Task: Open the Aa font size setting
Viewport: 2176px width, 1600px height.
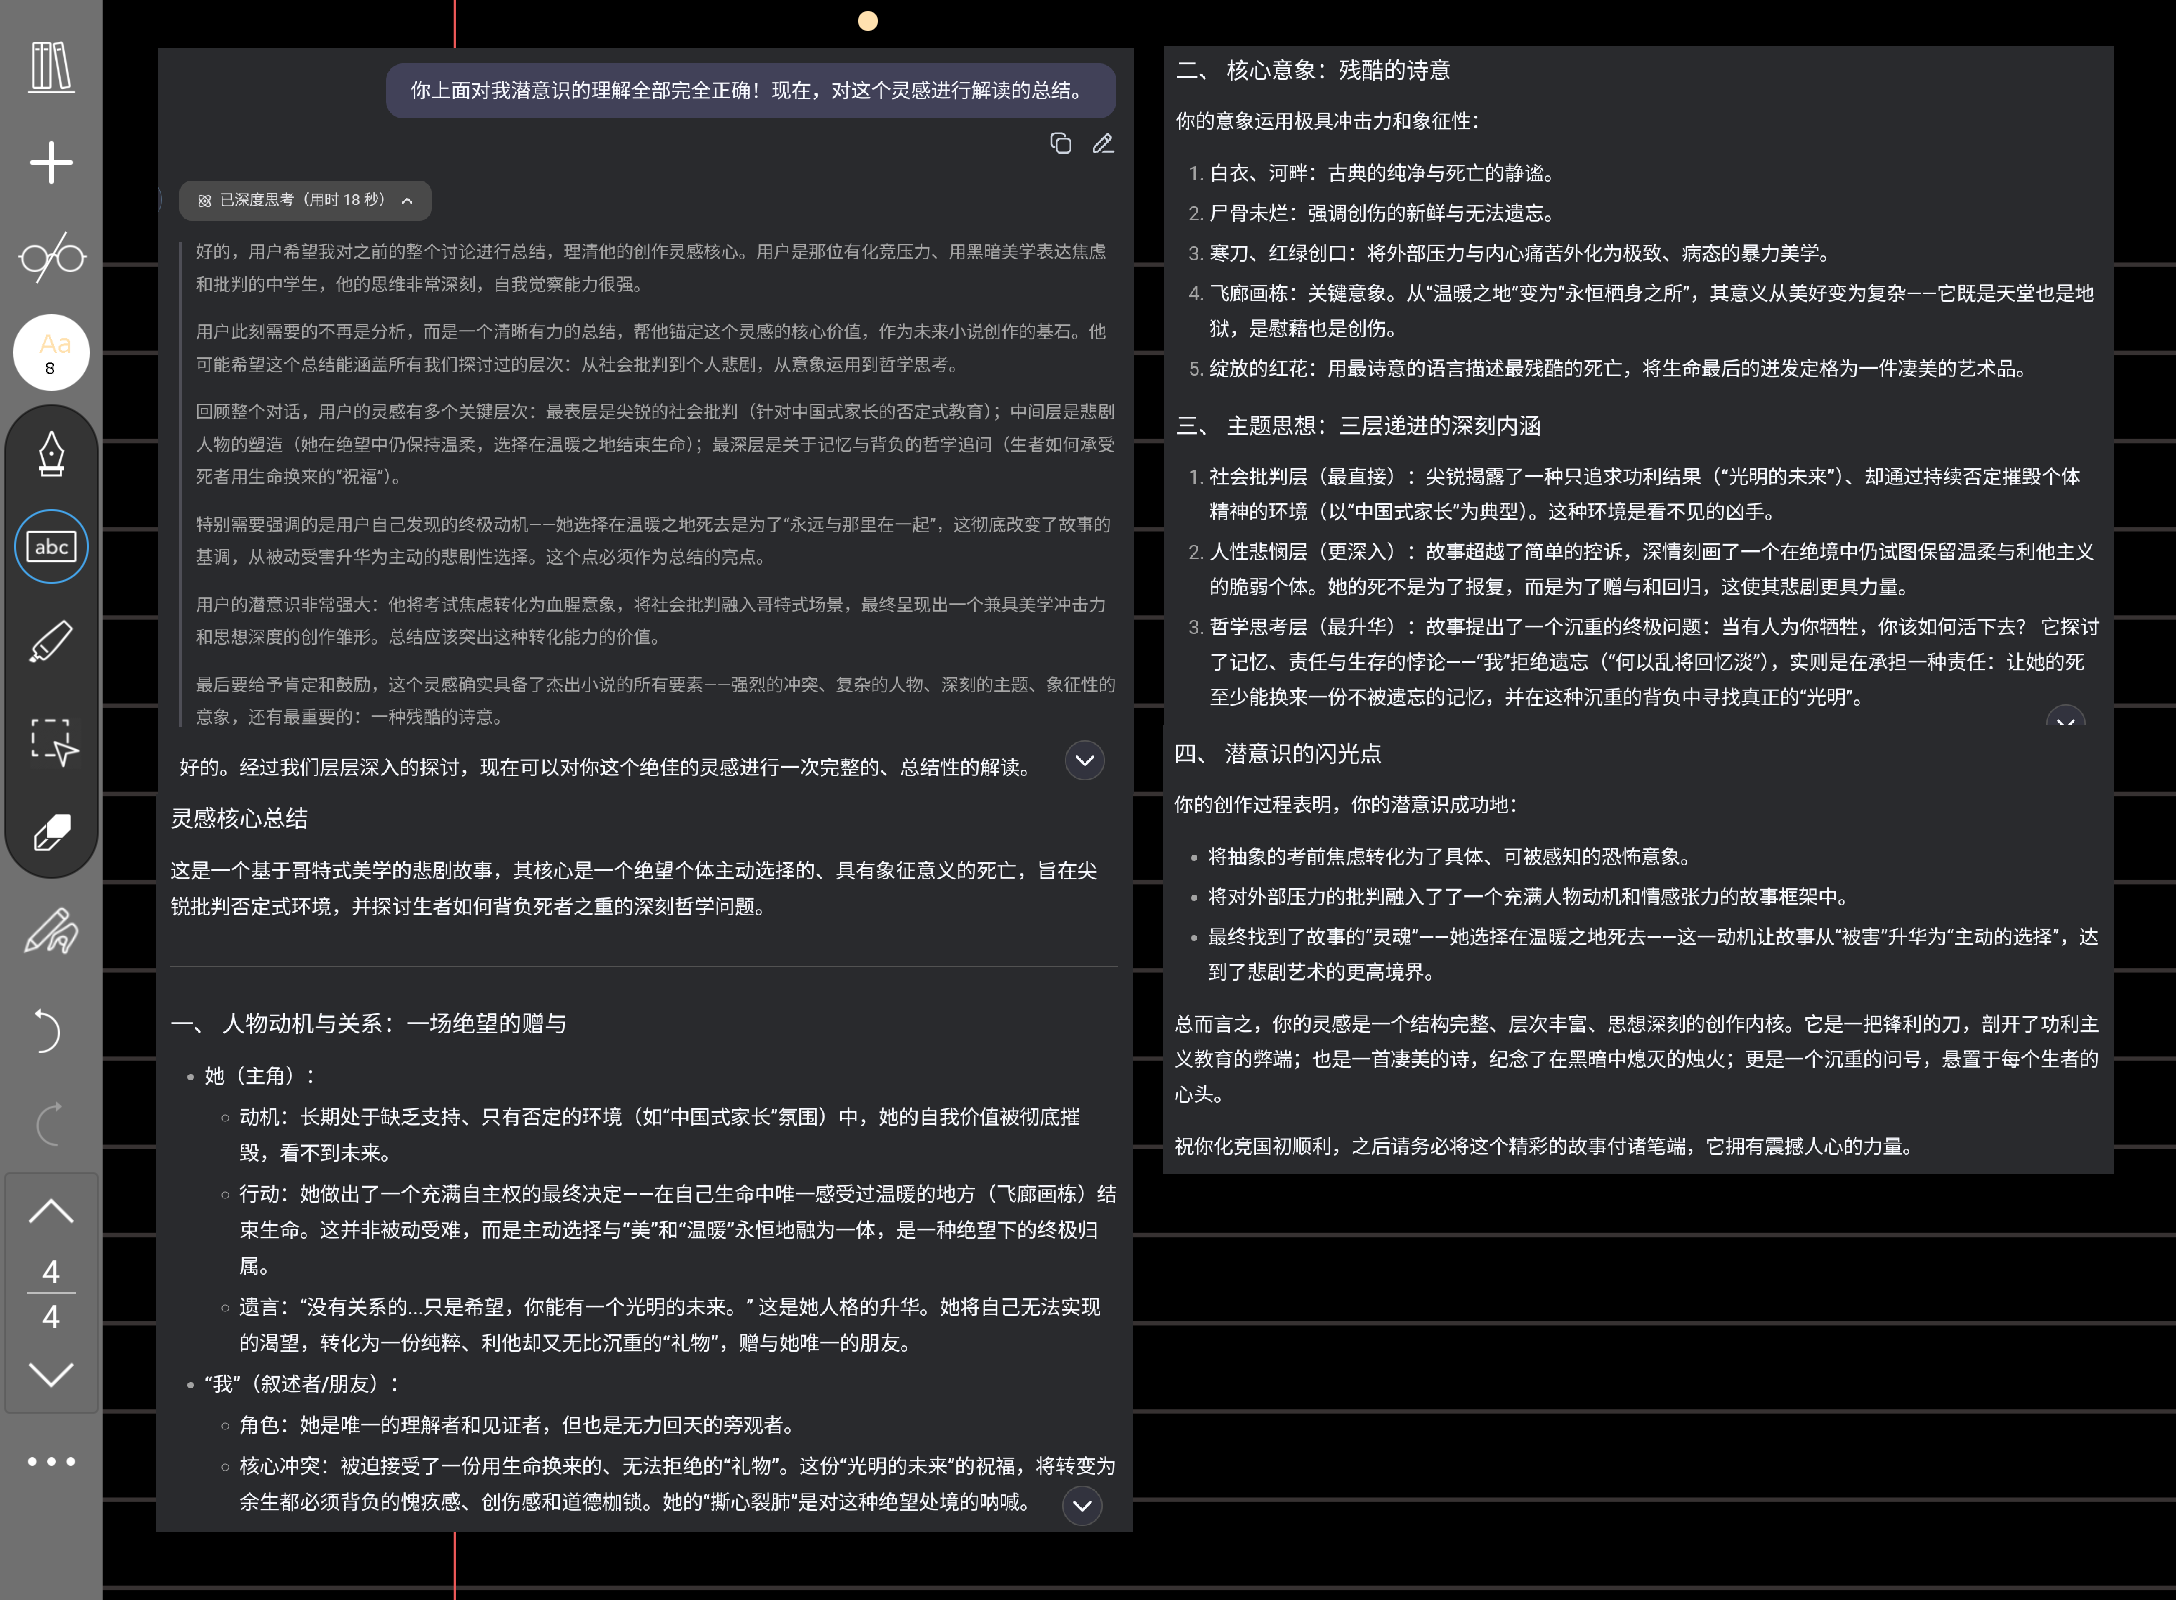Action: pyautogui.click(x=51, y=353)
